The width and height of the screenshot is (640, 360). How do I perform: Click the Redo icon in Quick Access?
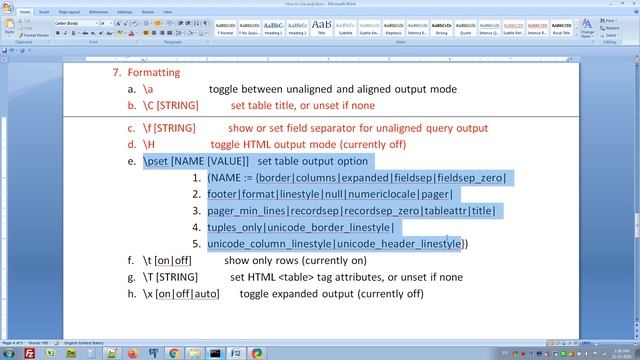(x=22, y=51)
